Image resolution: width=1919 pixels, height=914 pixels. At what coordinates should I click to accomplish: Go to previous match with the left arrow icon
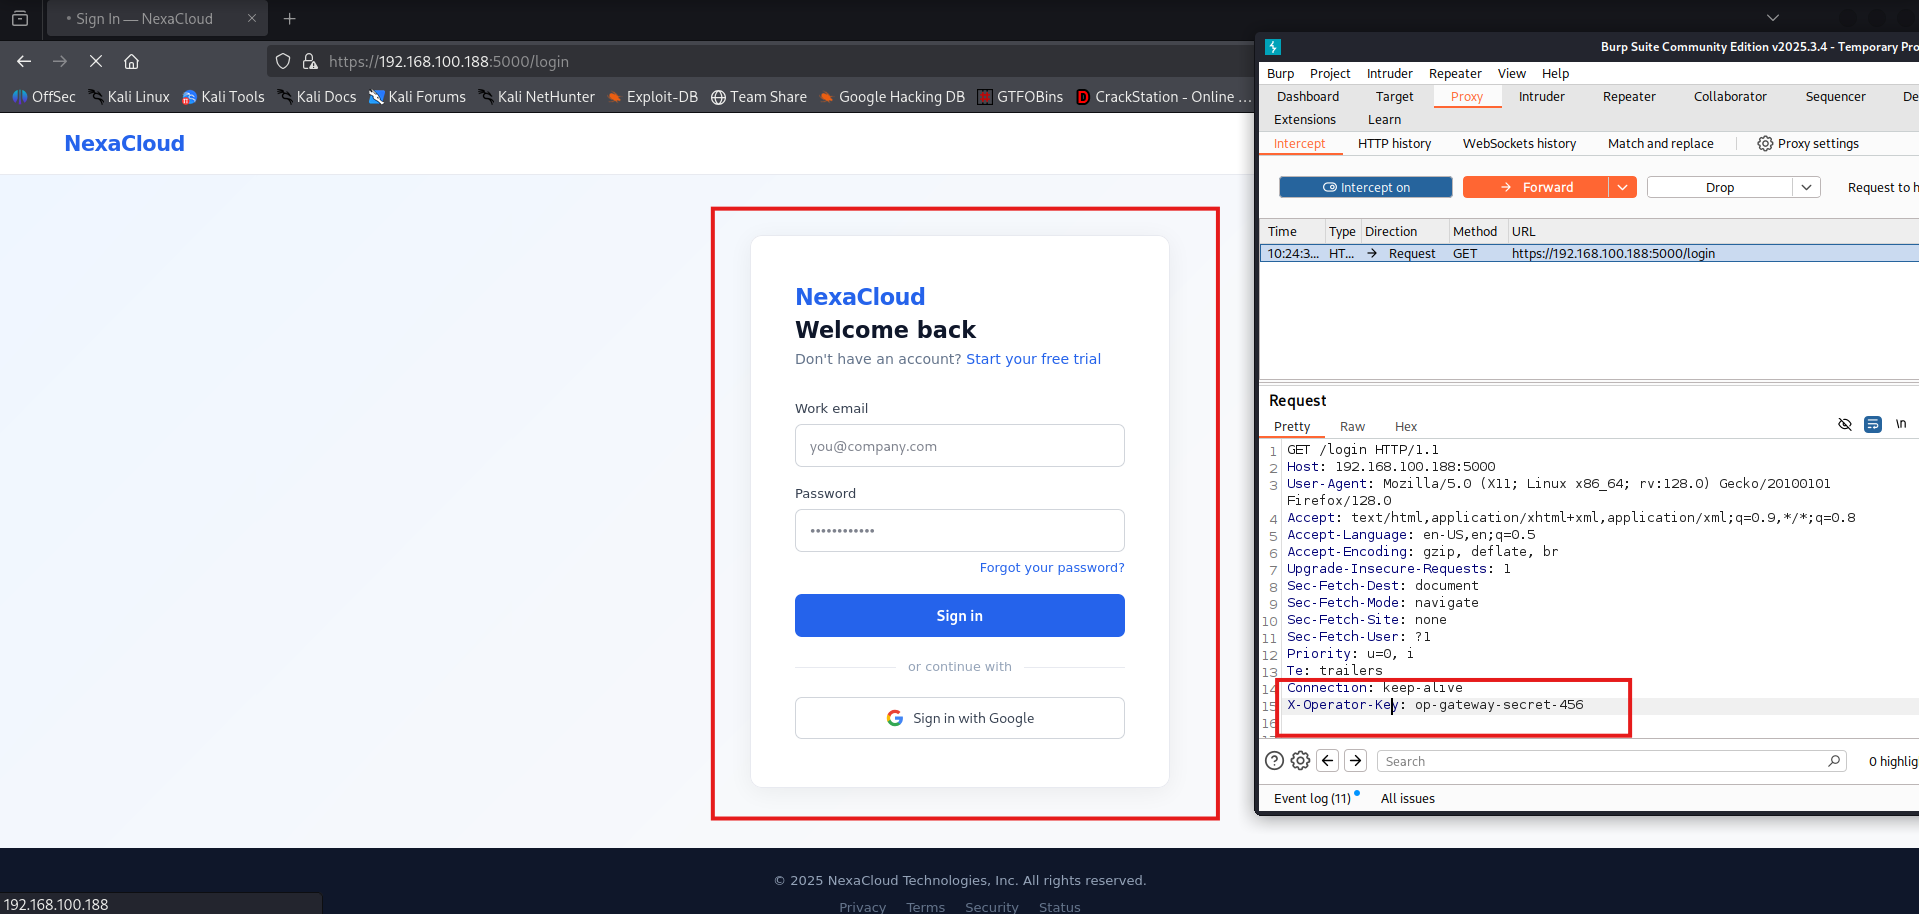point(1327,760)
